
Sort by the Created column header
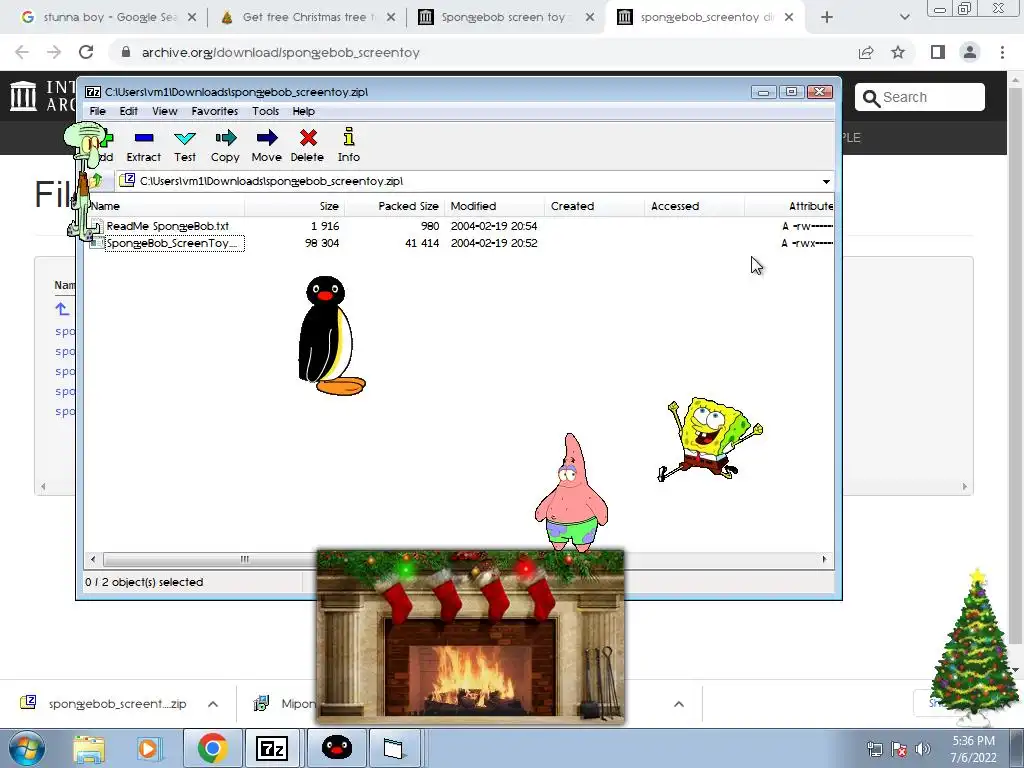594,206
